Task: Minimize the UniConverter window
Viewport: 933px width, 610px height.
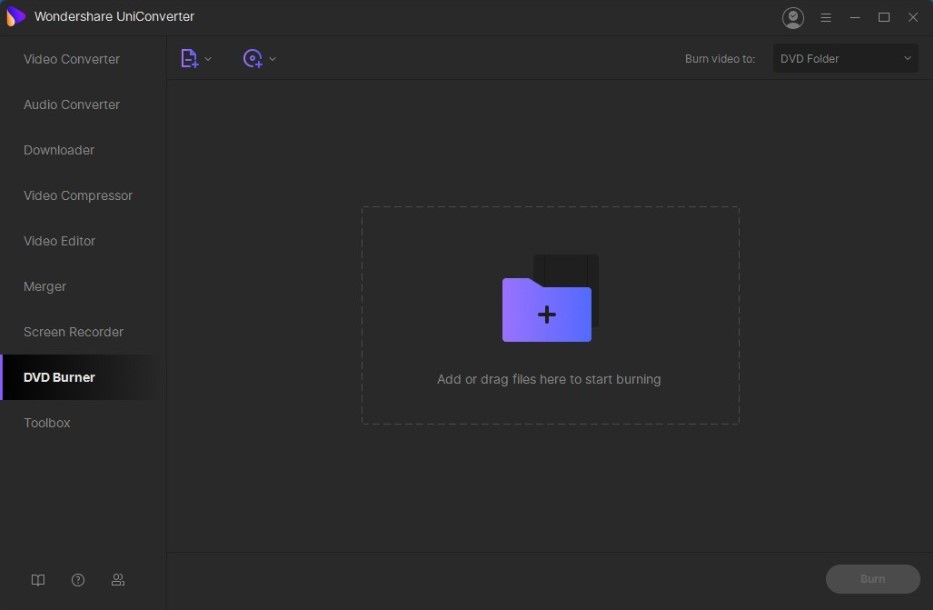Action: [854, 17]
